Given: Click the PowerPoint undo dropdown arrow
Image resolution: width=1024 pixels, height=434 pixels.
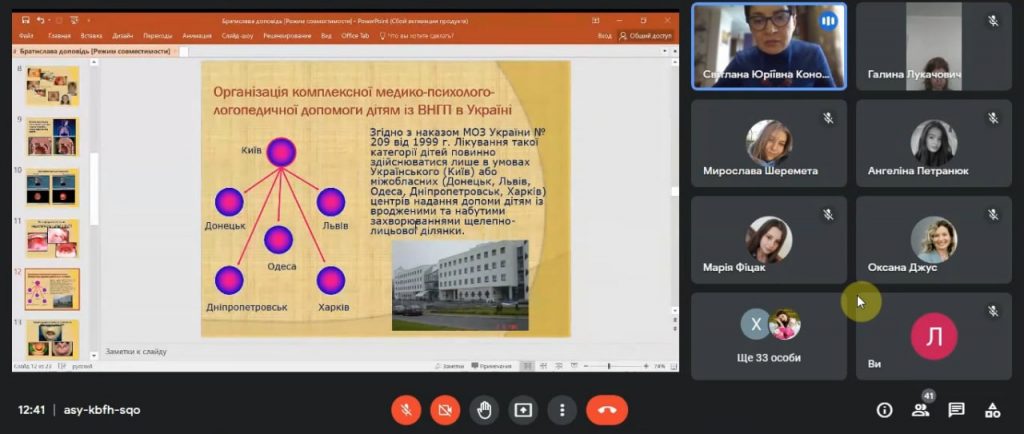Looking at the screenshot, I should [50, 21].
